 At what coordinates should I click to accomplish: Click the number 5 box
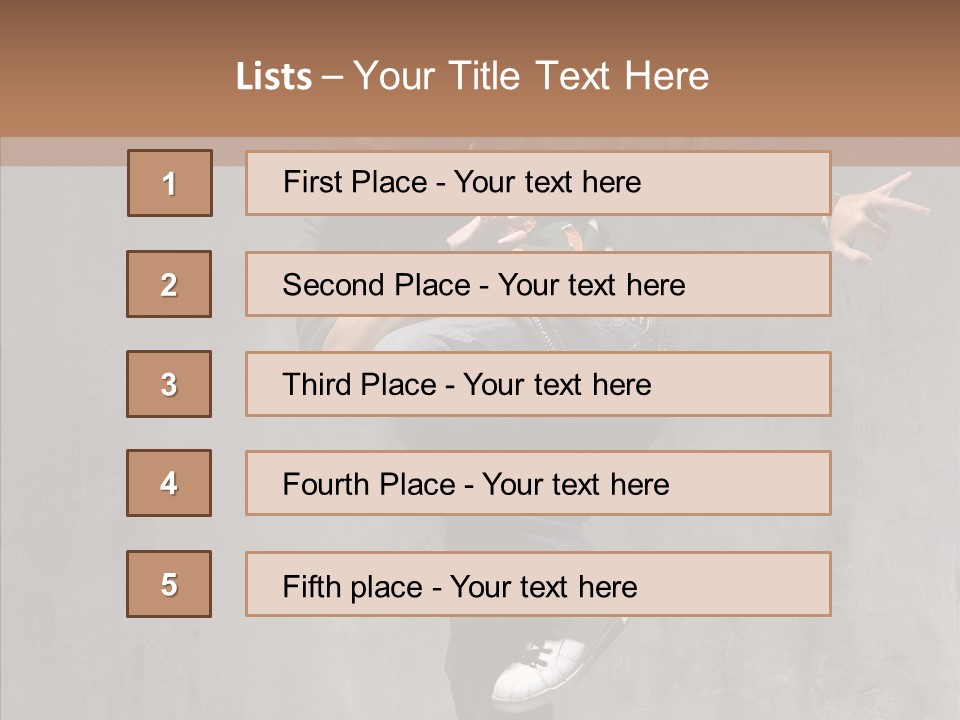pos(169,584)
